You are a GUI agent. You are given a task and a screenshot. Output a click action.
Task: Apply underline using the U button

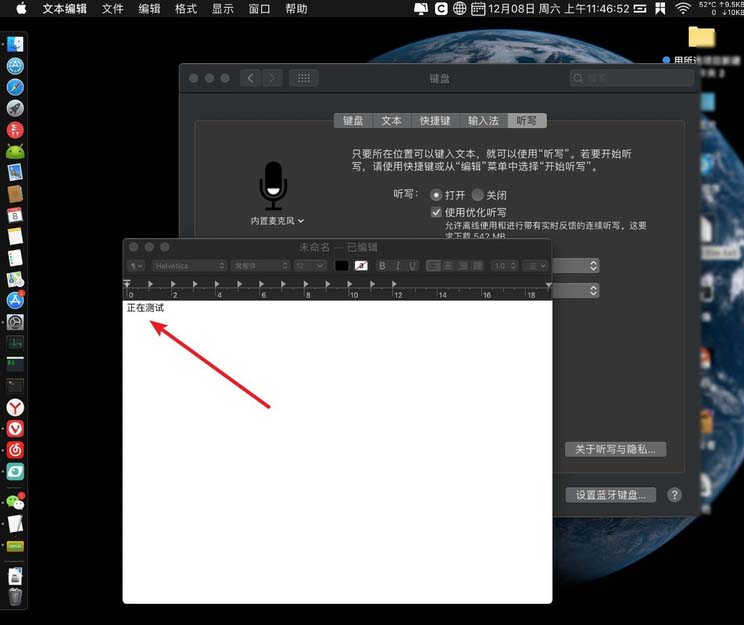pyautogui.click(x=411, y=266)
